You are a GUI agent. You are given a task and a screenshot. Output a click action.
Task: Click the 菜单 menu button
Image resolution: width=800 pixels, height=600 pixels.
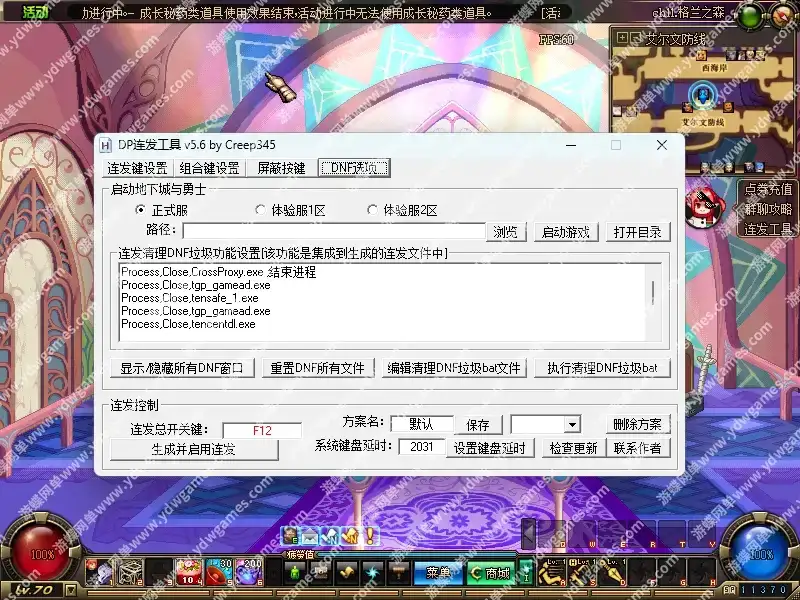point(438,573)
